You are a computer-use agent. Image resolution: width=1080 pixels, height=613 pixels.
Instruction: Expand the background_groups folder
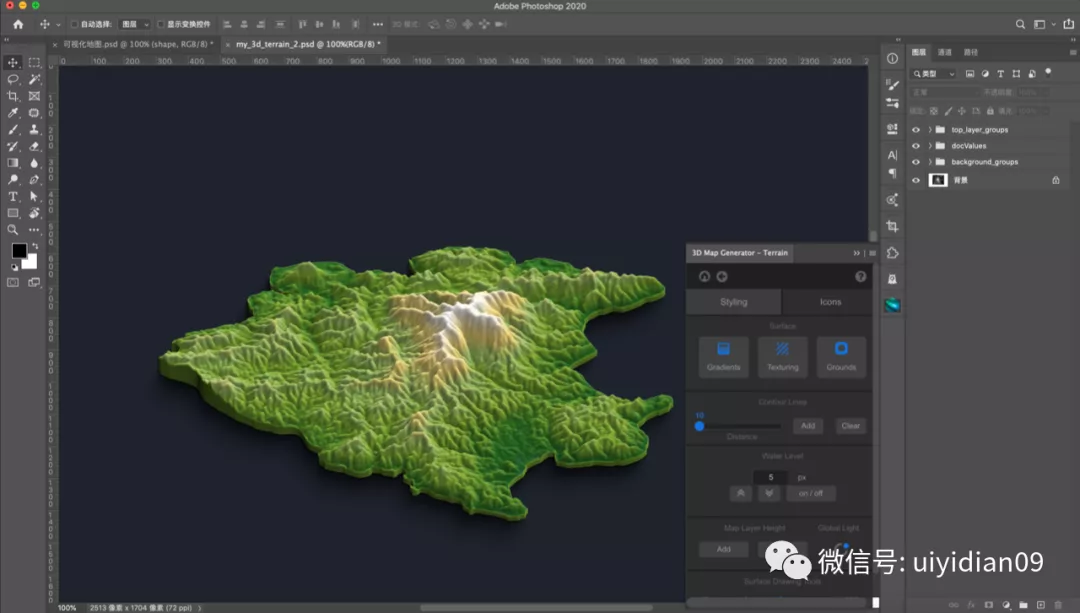(930, 162)
